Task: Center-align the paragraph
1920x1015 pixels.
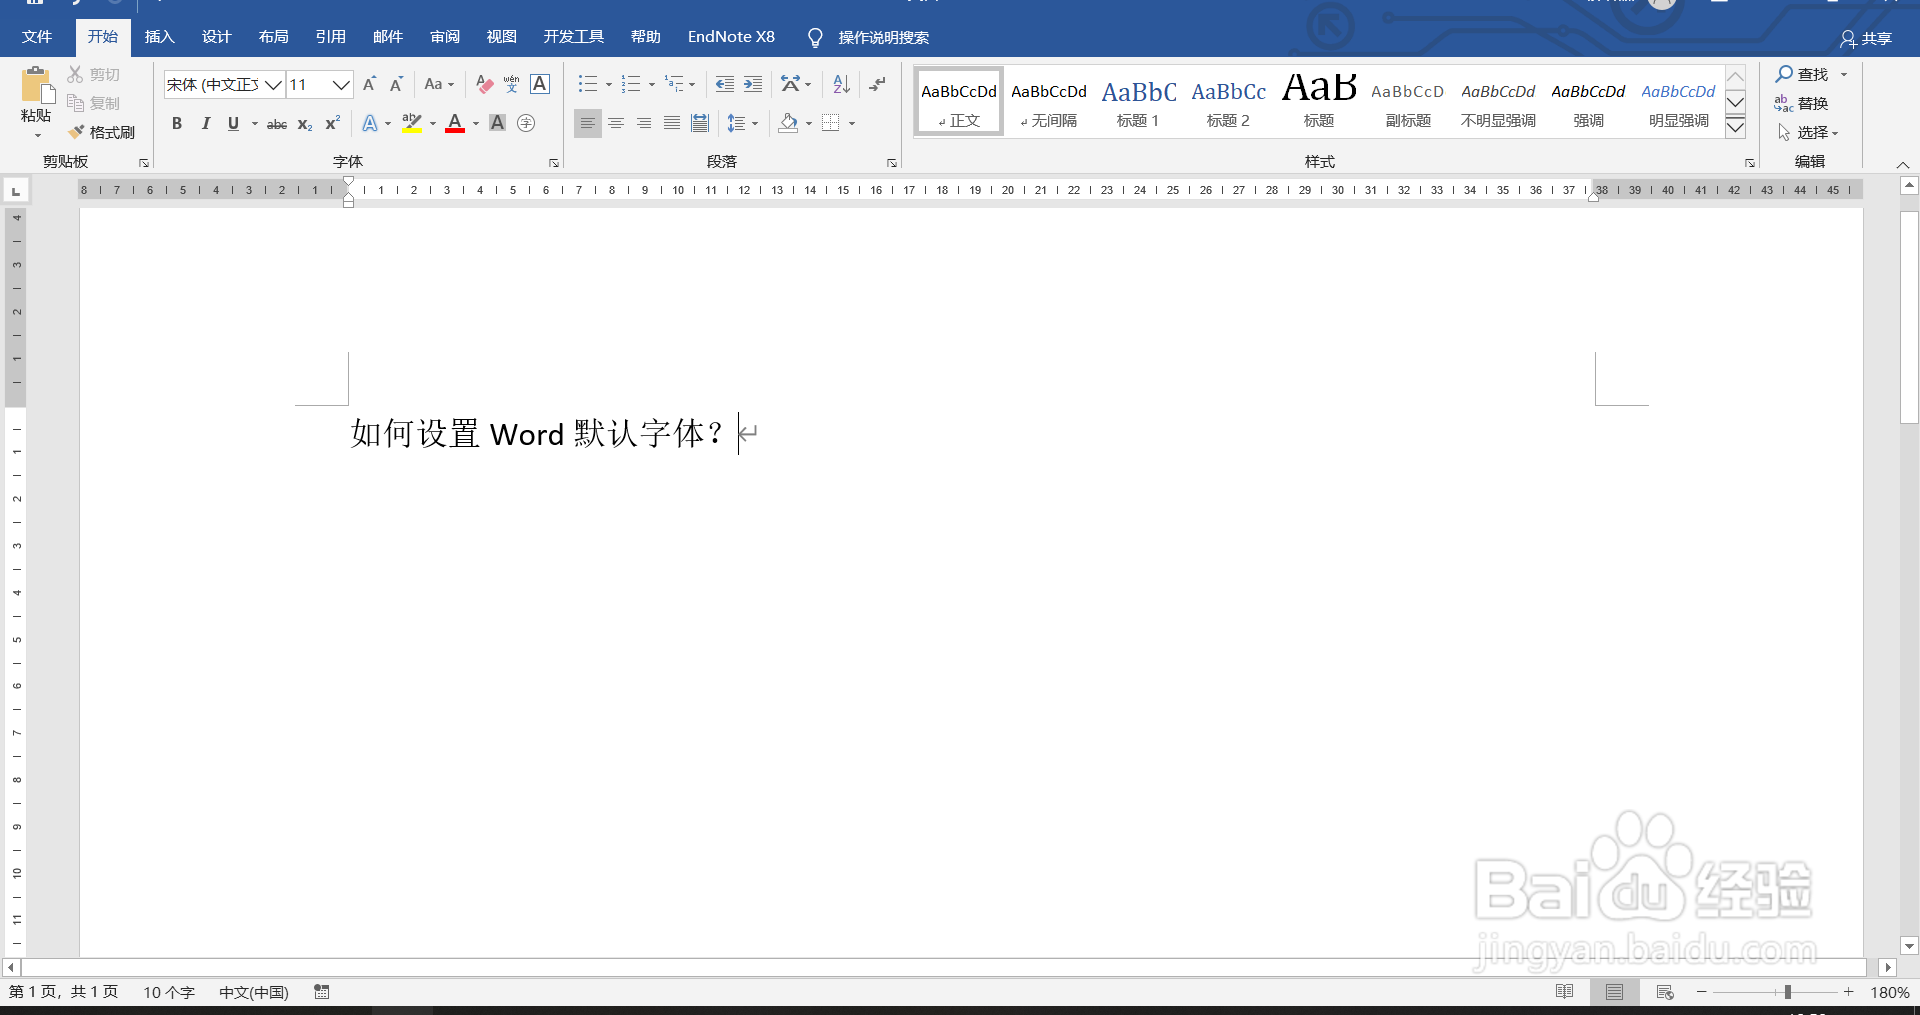Action: (x=616, y=123)
